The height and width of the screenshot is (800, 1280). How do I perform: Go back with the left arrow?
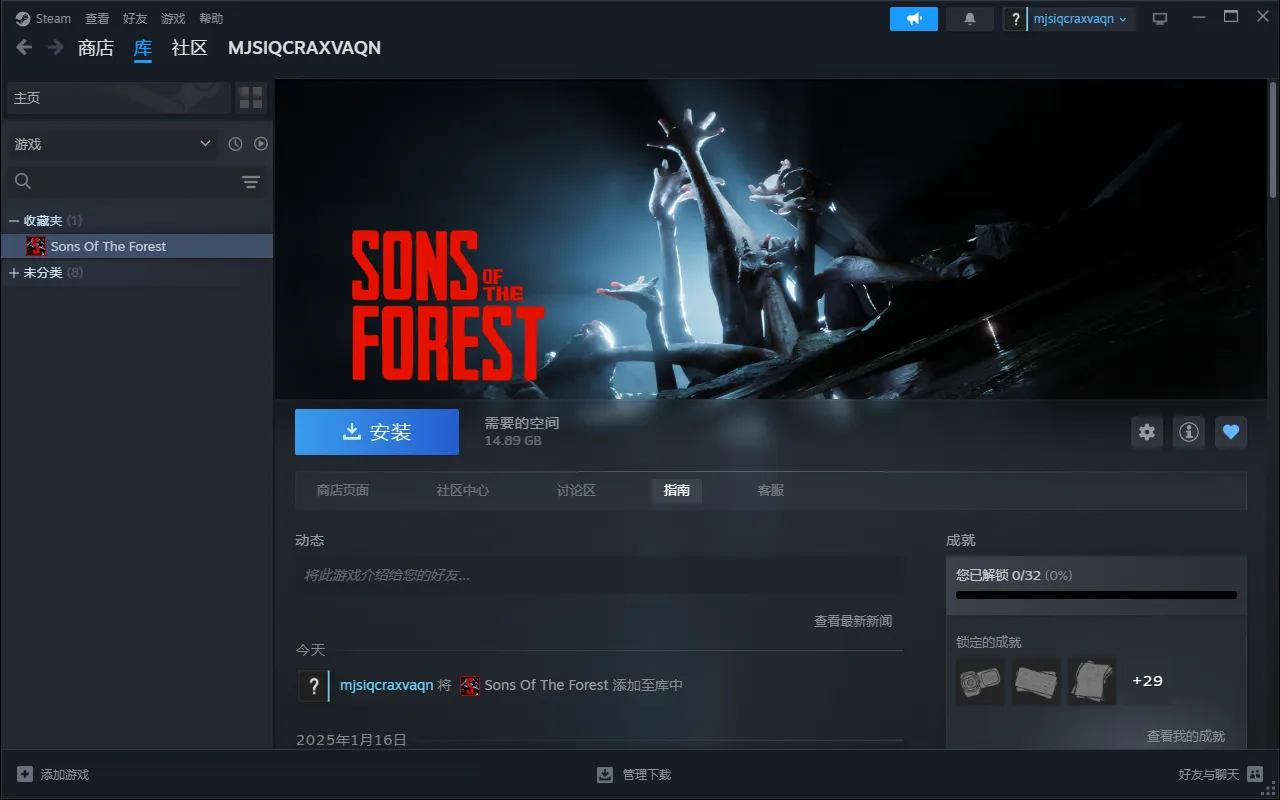point(24,48)
